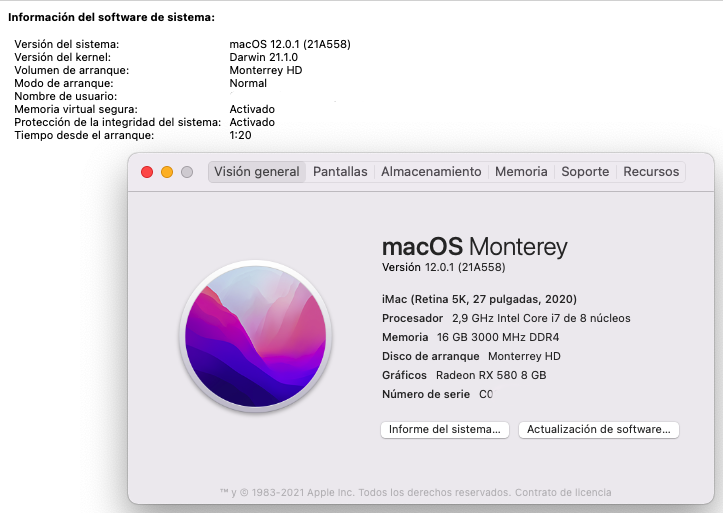Switch to the Visión general tab
Image resolution: width=723 pixels, height=513 pixels.
click(257, 172)
